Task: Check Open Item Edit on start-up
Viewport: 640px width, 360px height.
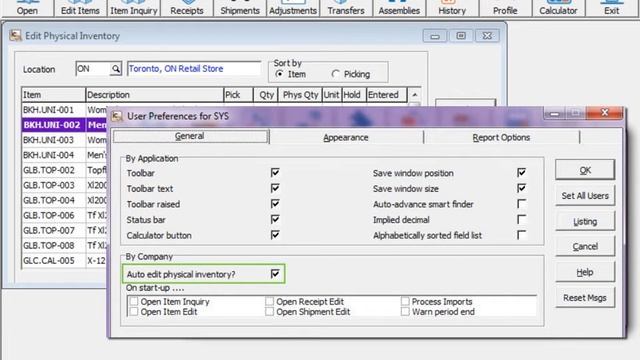Action: tap(133, 311)
